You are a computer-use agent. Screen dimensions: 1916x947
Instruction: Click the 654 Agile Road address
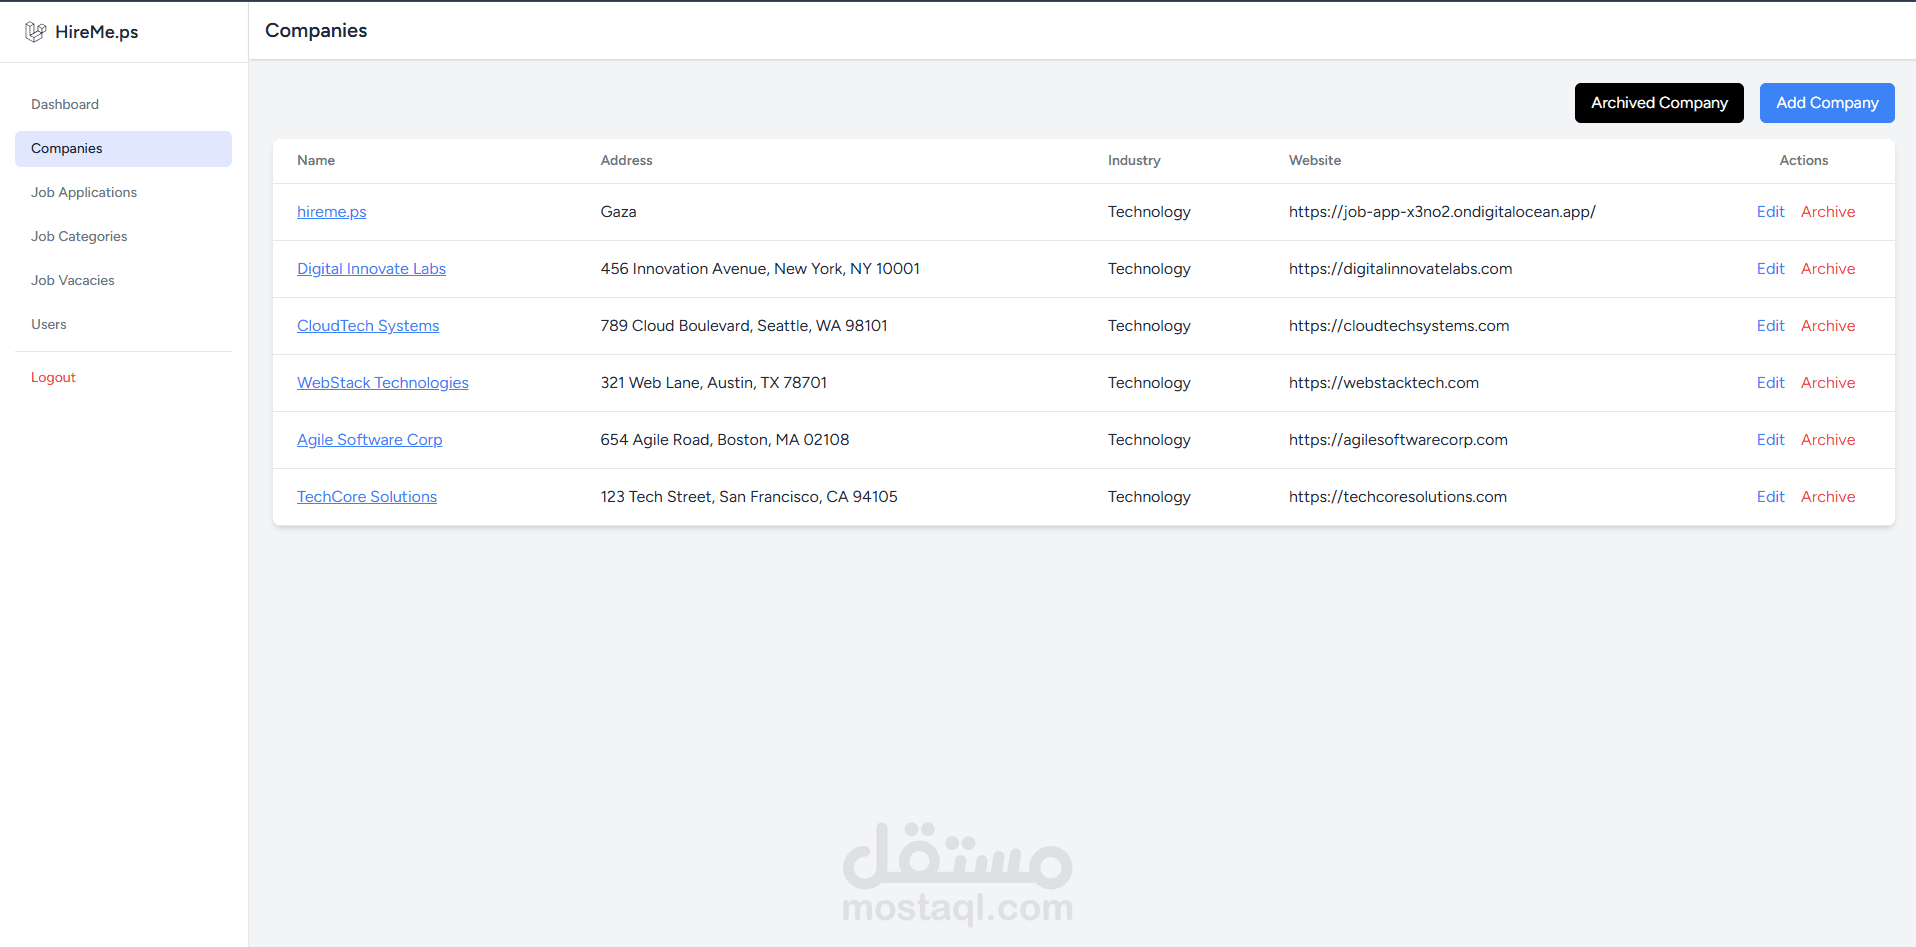click(725, 440)
